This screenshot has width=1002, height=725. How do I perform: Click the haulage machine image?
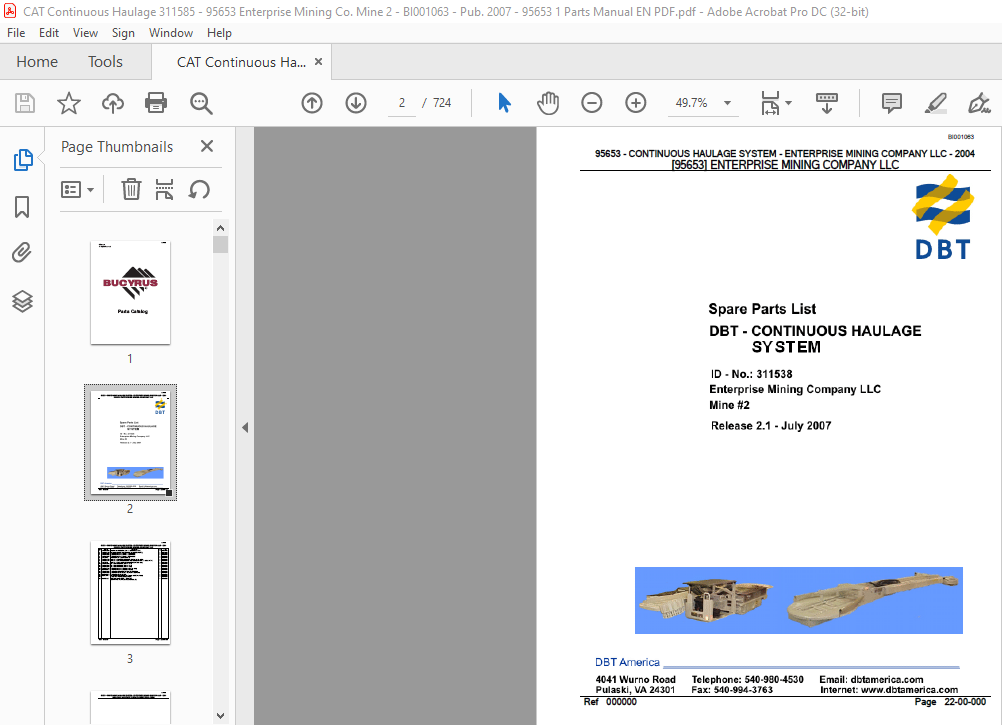pos(799,600)
